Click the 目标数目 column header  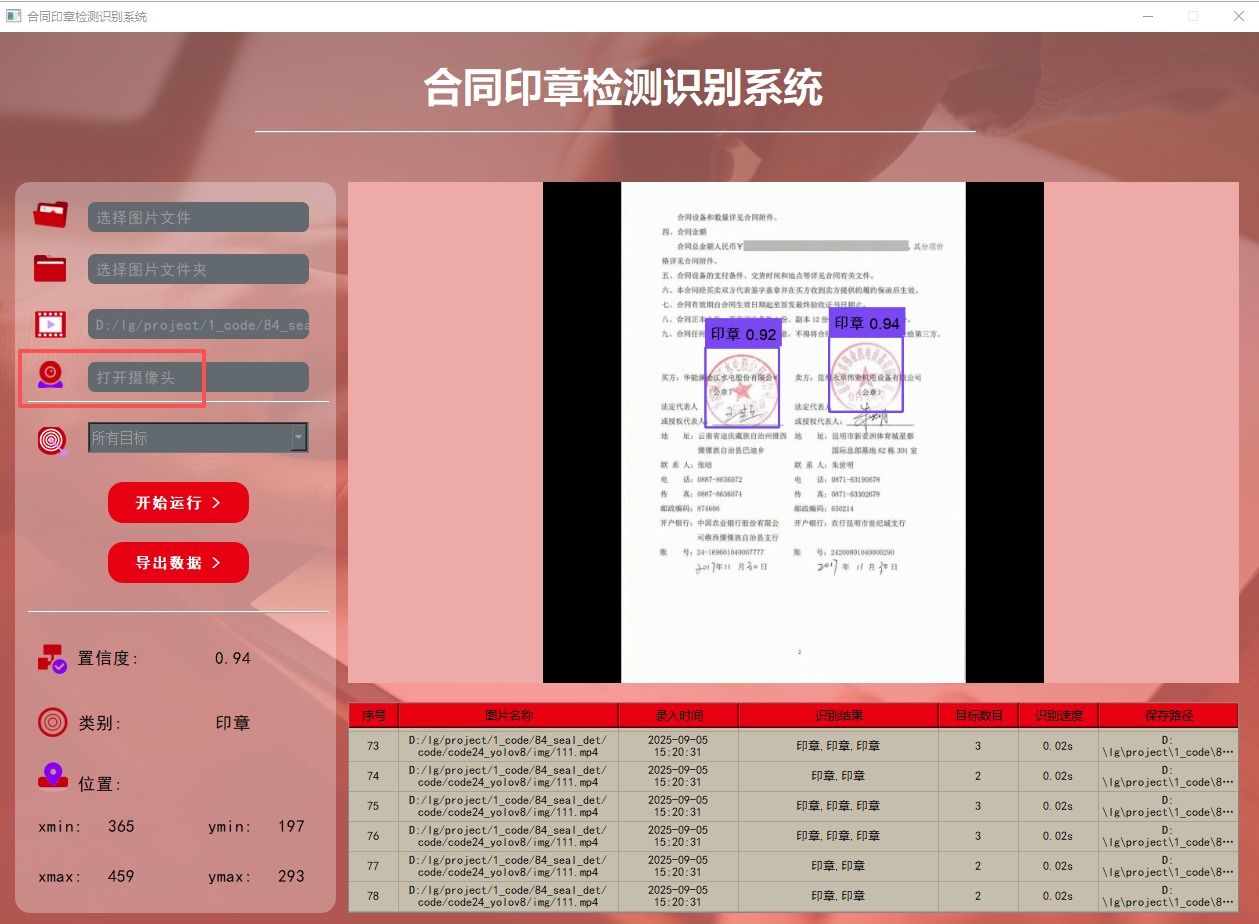pyautogui.click(x=978, y=715)
